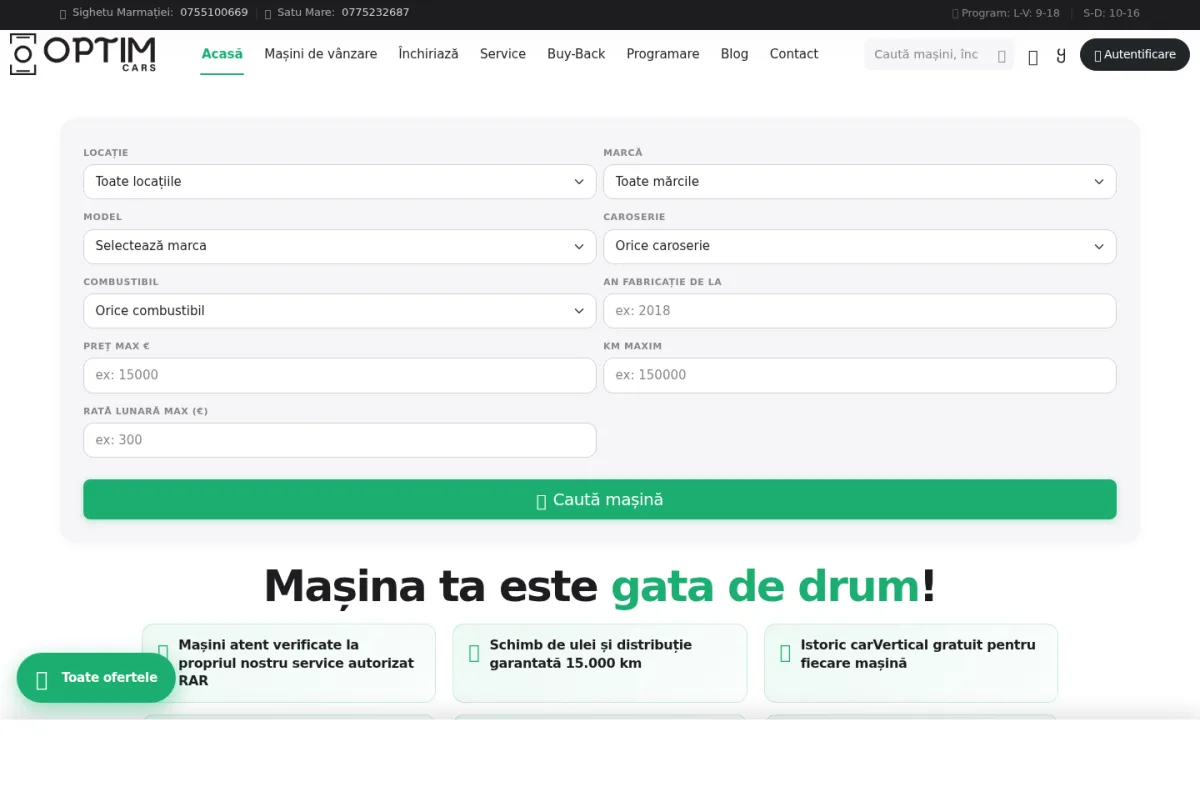Click the Km maxim input field
This screenshot has height=792, width=1200.
tap(860, 375)
